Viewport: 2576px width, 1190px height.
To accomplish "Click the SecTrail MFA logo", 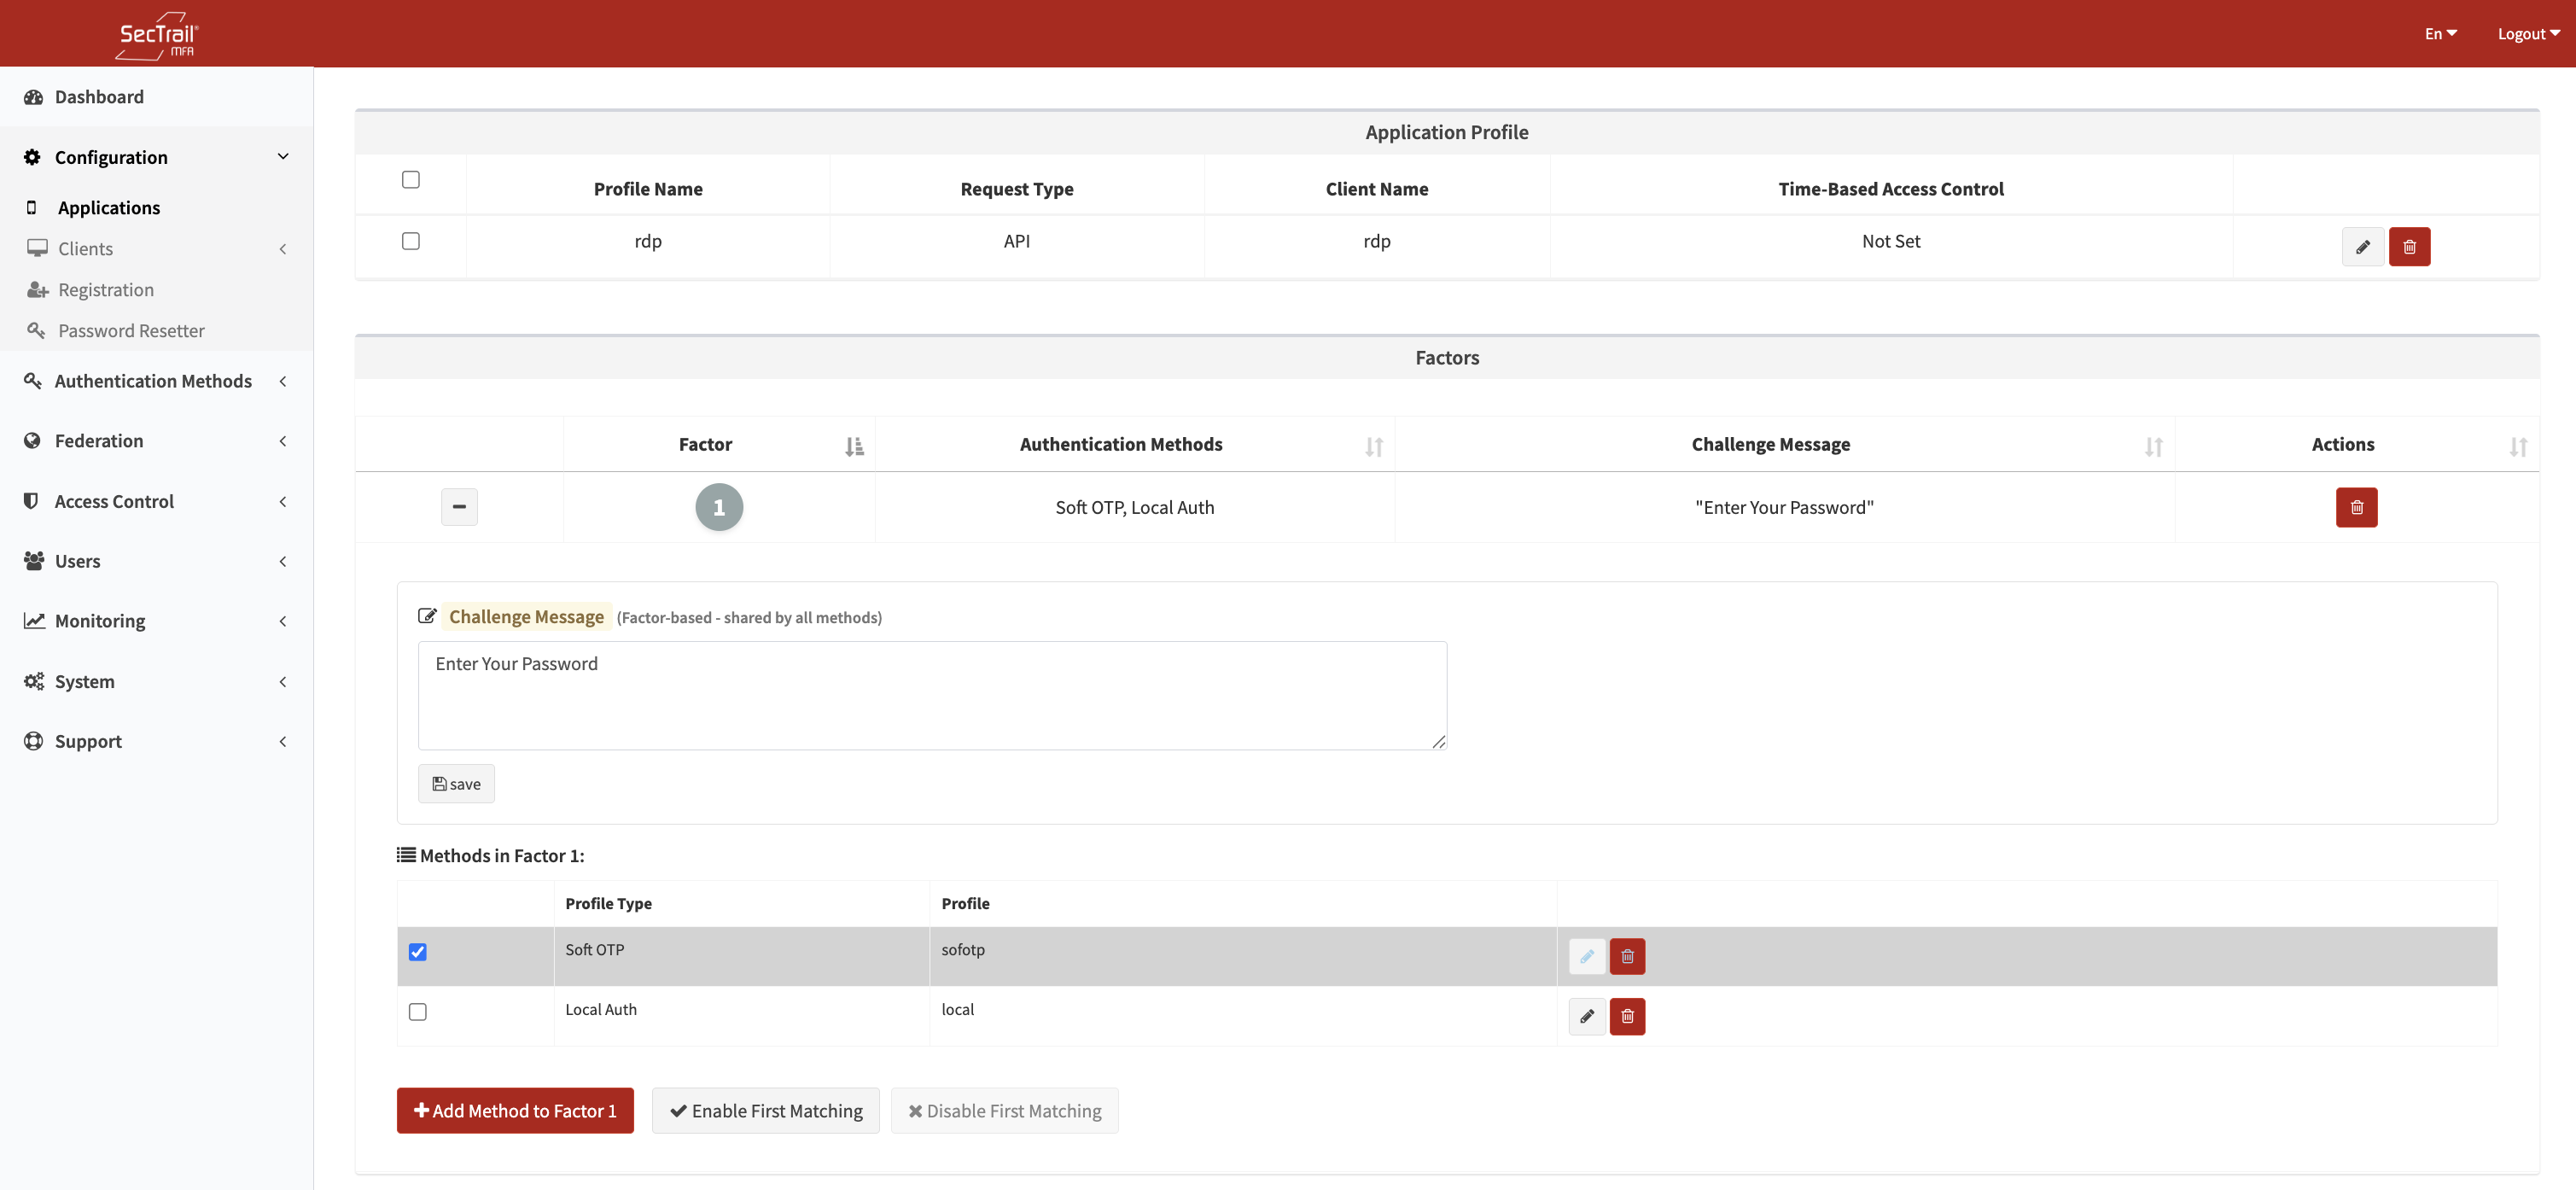I will [x=157, y=35].
